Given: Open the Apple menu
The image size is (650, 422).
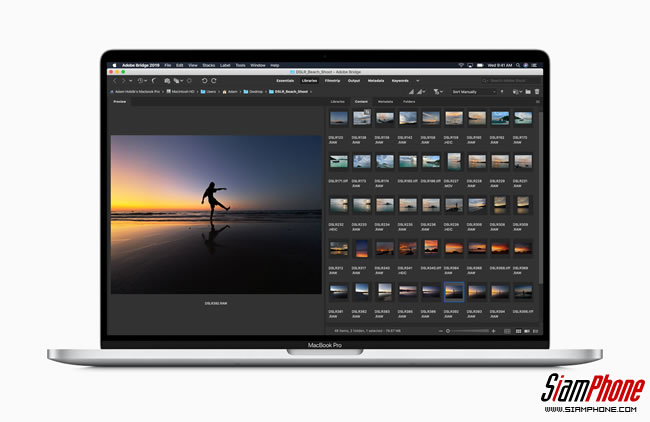Looking at the screenshot, I should [x=115, y=65].
